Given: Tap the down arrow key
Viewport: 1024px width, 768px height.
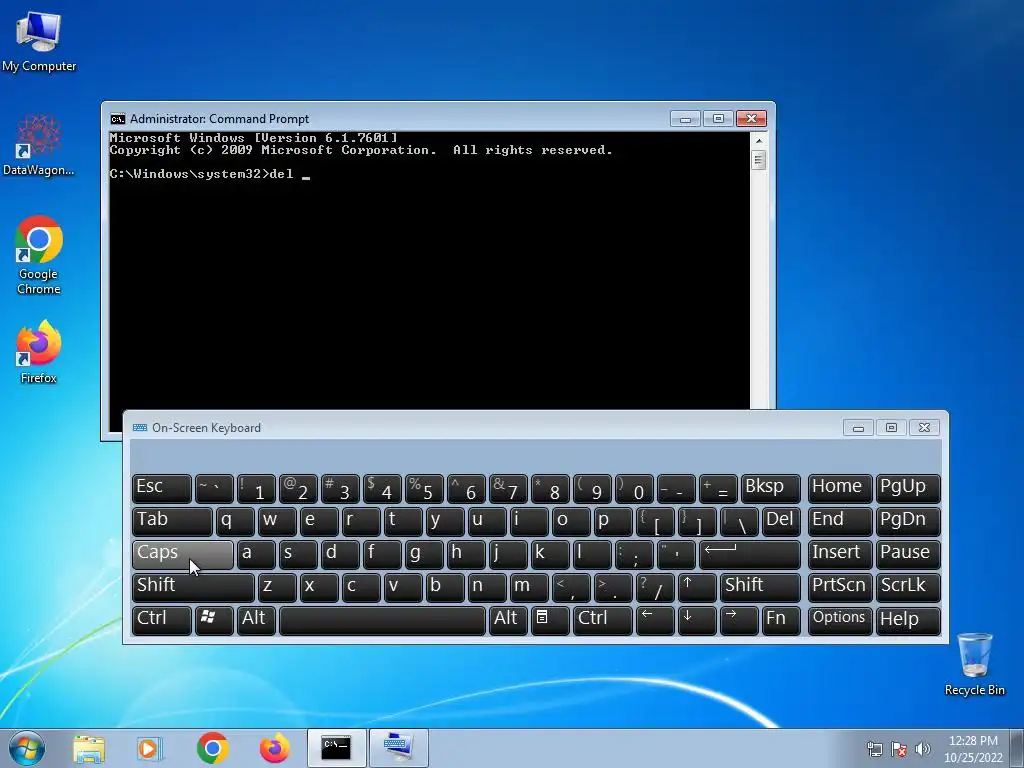Looking at the screenshot, I should click(697, 620).
